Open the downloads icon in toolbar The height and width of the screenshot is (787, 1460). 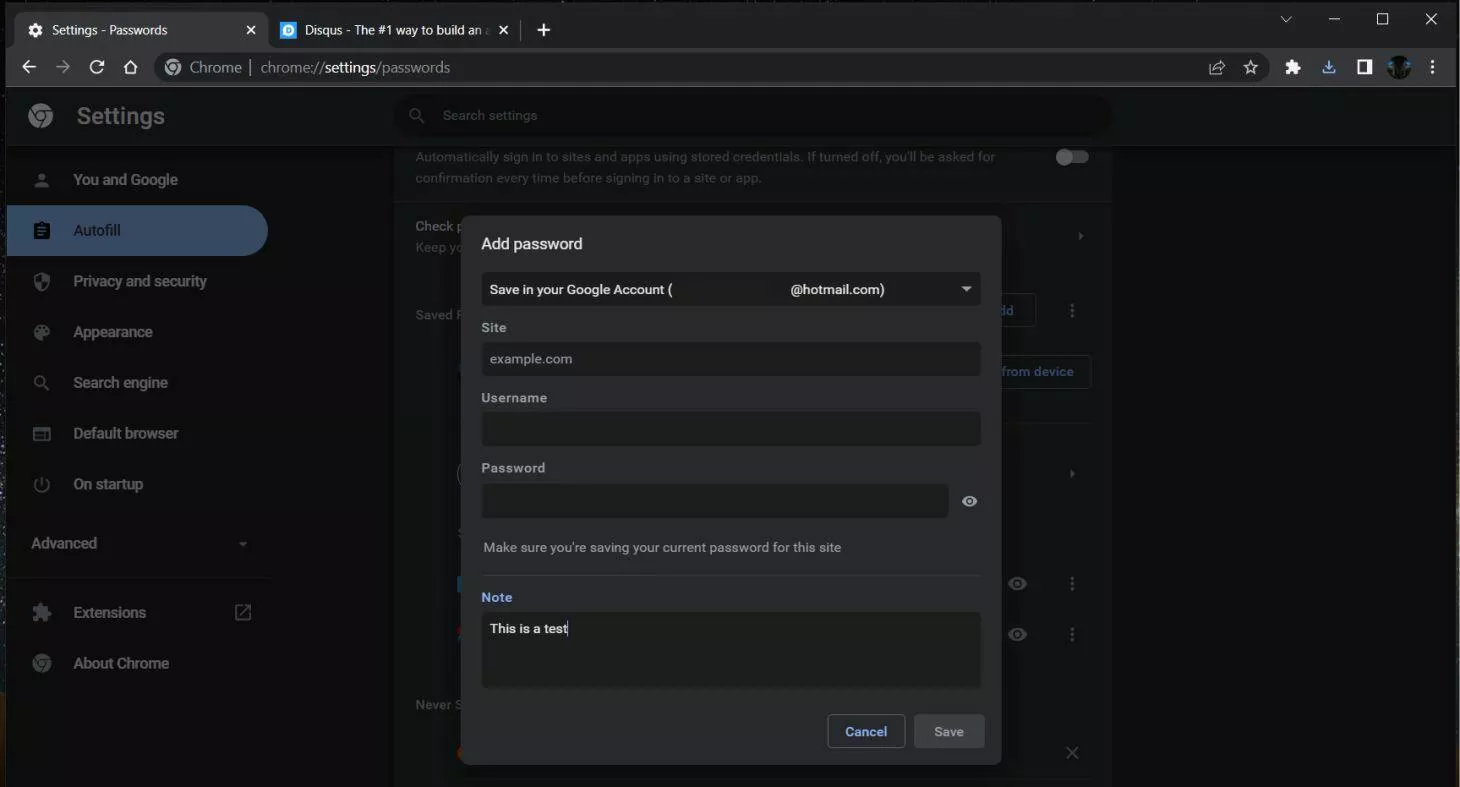[x=1329, y=67]
